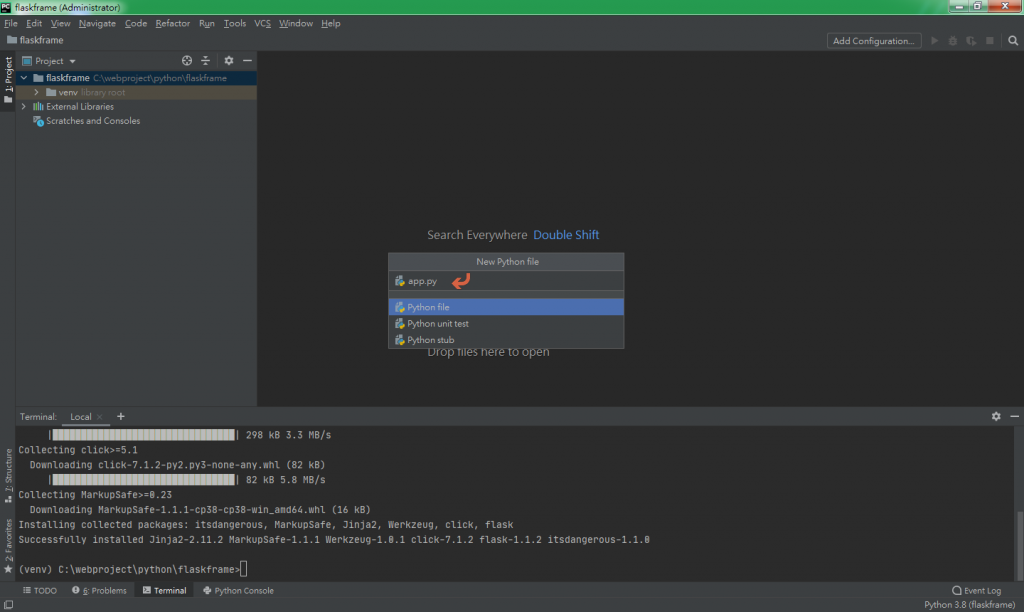1024x612 pixels.
Task: Expand External Libraries node
Action: tap(24, 106)
